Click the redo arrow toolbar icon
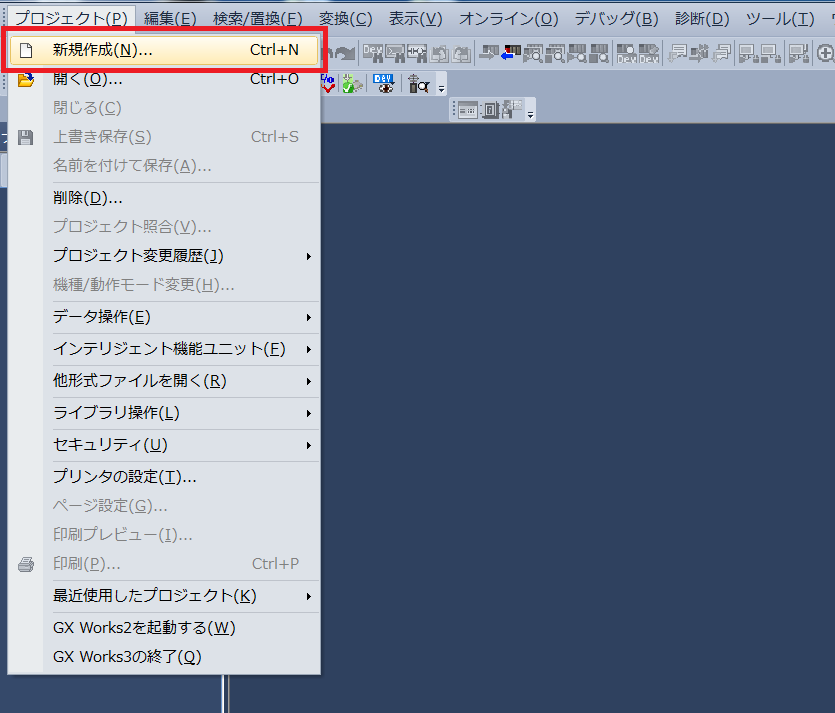Image resolution: width=835 pixels, height=713 pixels. [345, 53]
